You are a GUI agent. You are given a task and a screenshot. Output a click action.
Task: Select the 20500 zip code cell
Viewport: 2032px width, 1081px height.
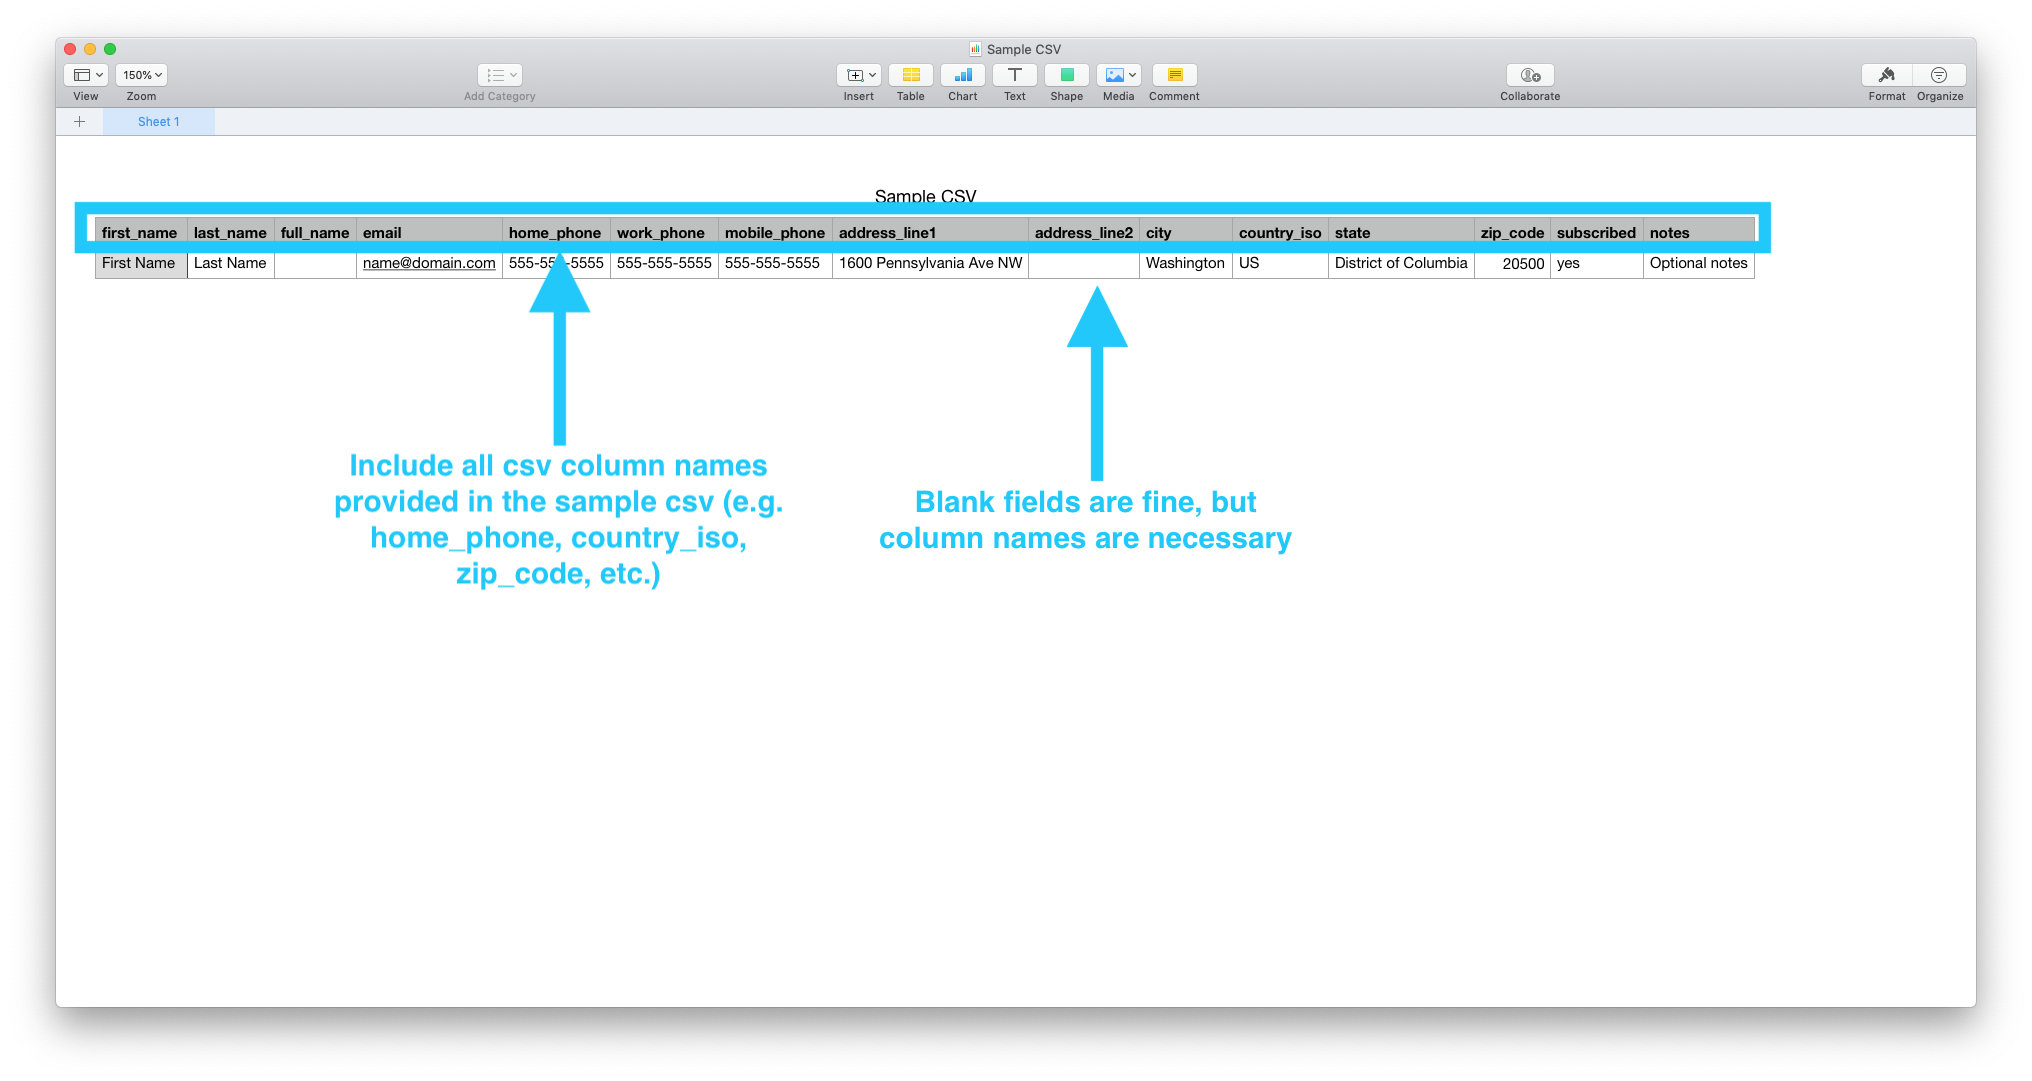click(1512, 263)
